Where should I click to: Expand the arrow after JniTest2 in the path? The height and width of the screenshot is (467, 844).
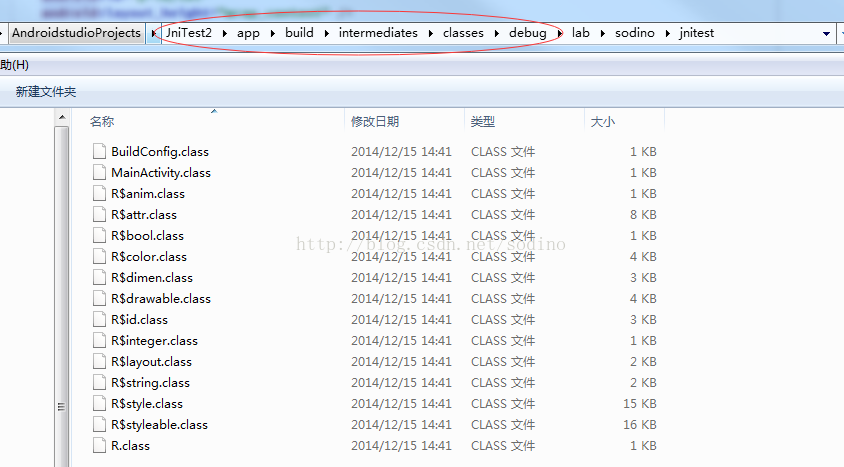225,33
